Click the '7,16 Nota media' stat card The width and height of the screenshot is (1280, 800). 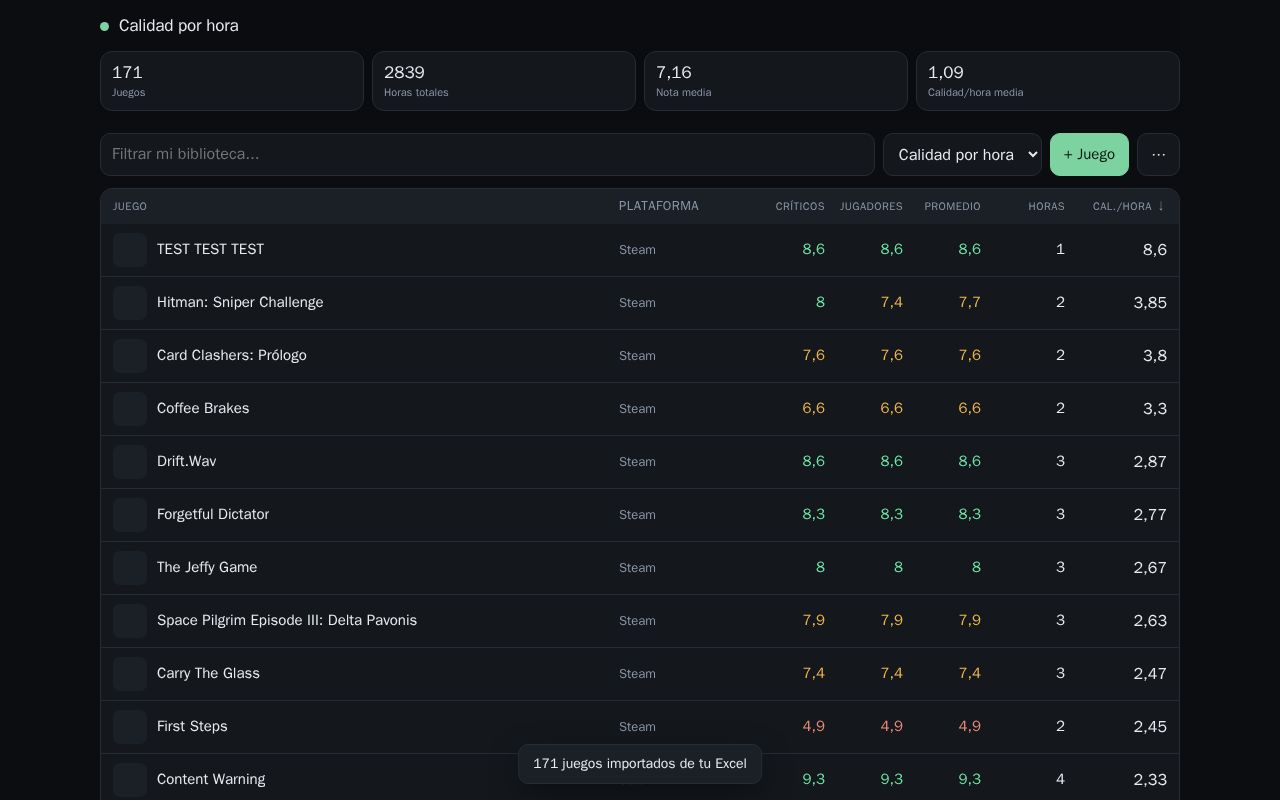[776, 81]
